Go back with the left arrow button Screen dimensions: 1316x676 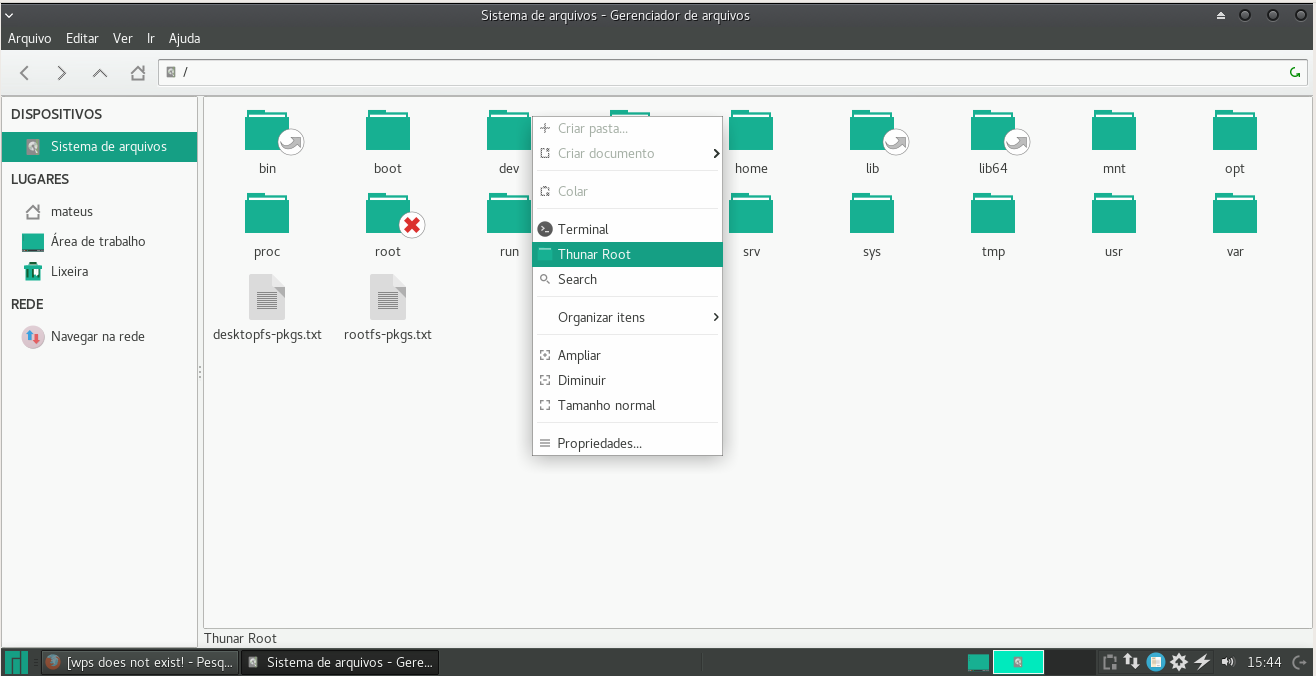click(25, 72)
